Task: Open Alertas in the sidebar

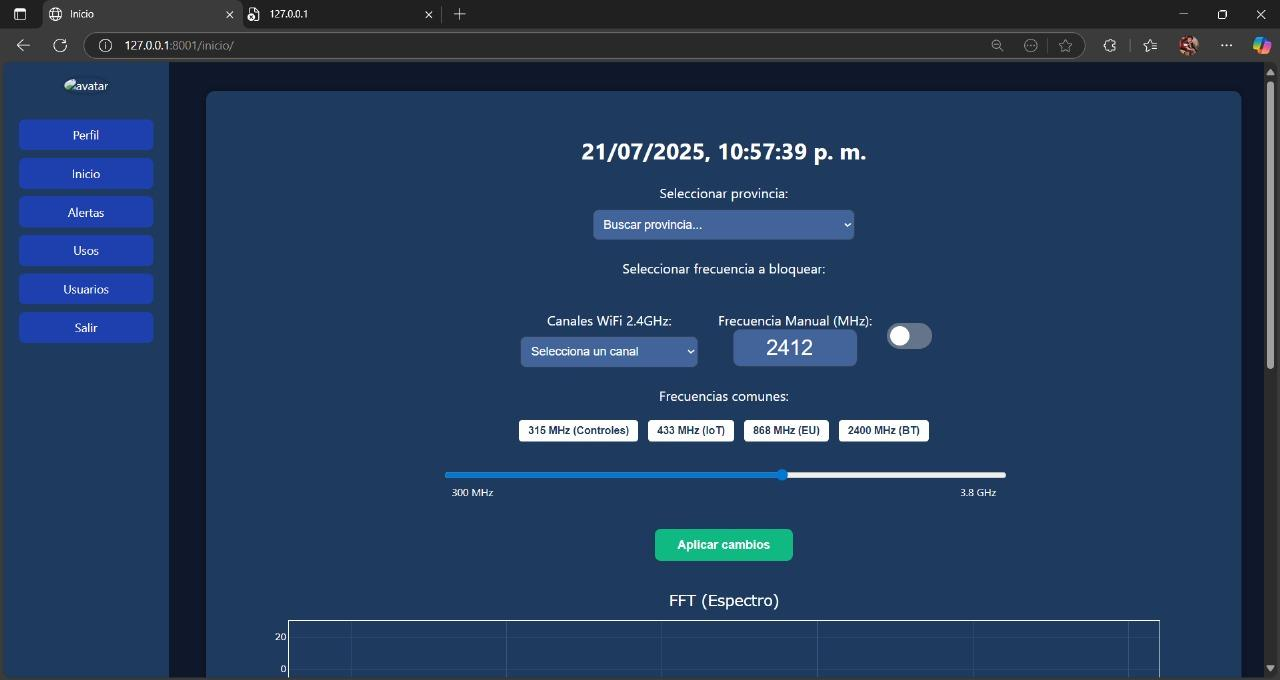Action: 86,212
